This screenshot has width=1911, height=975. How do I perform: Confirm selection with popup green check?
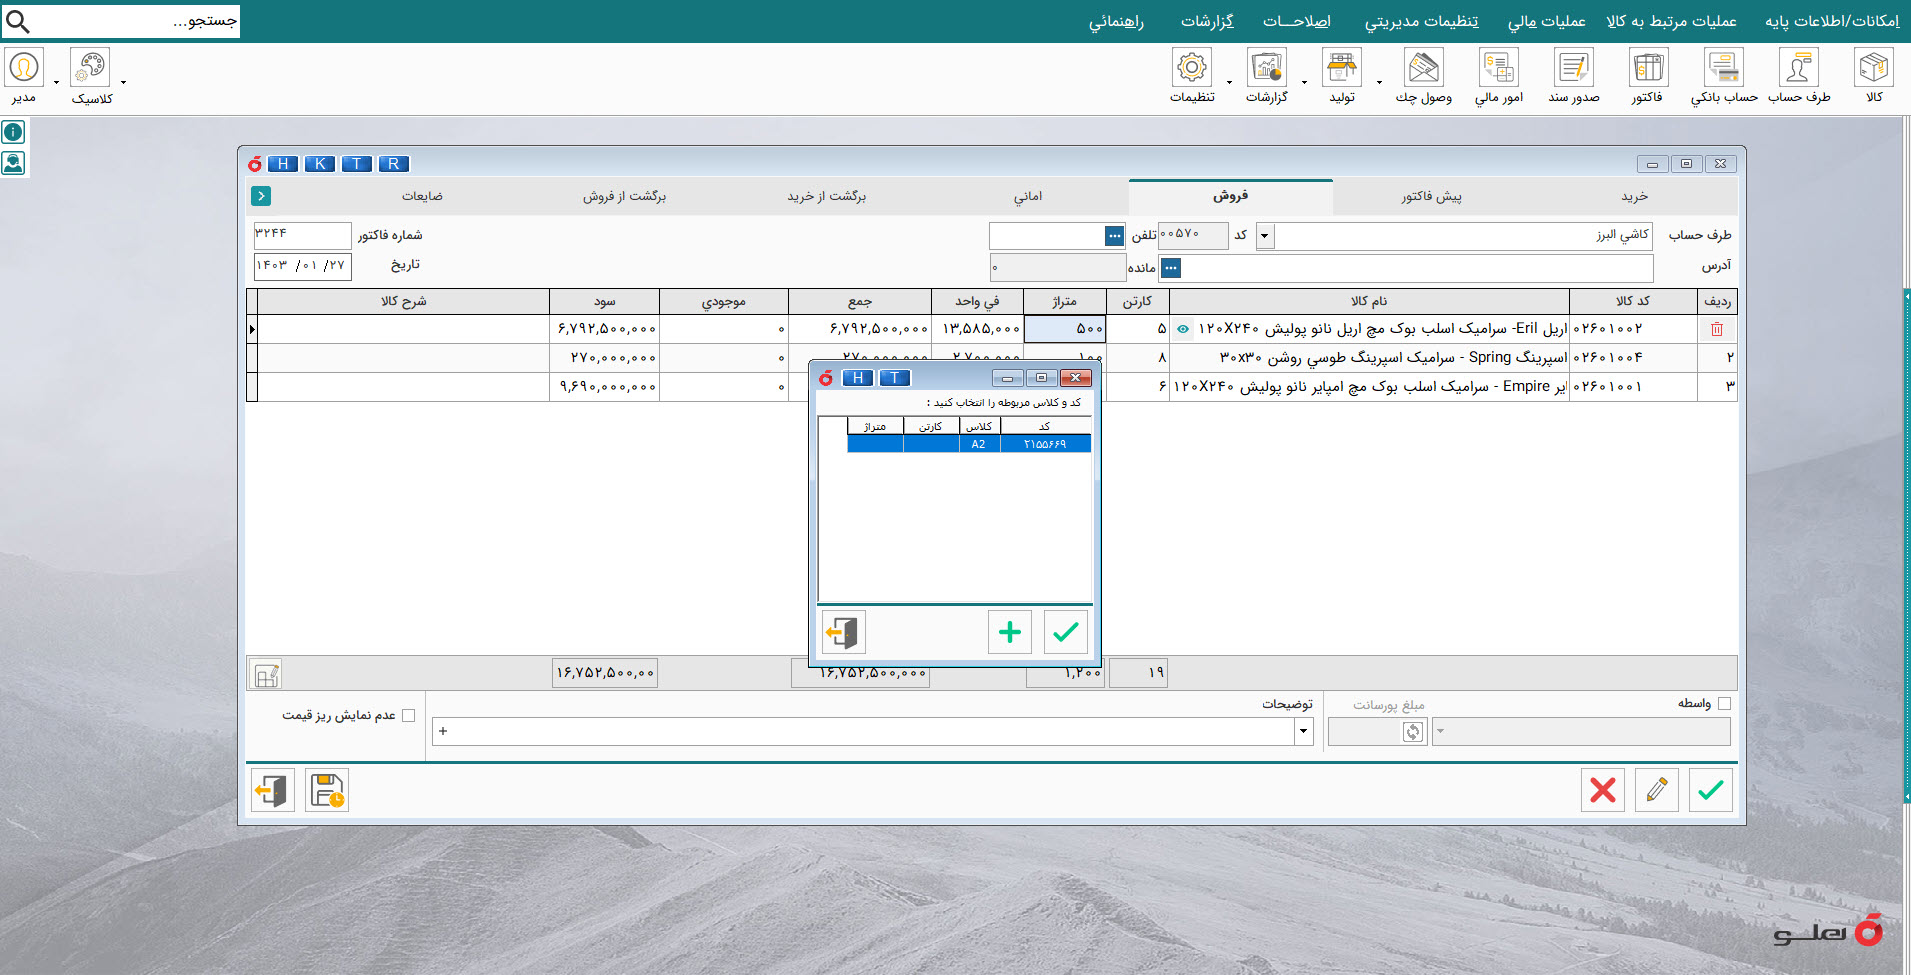[x=1065, y=632]
